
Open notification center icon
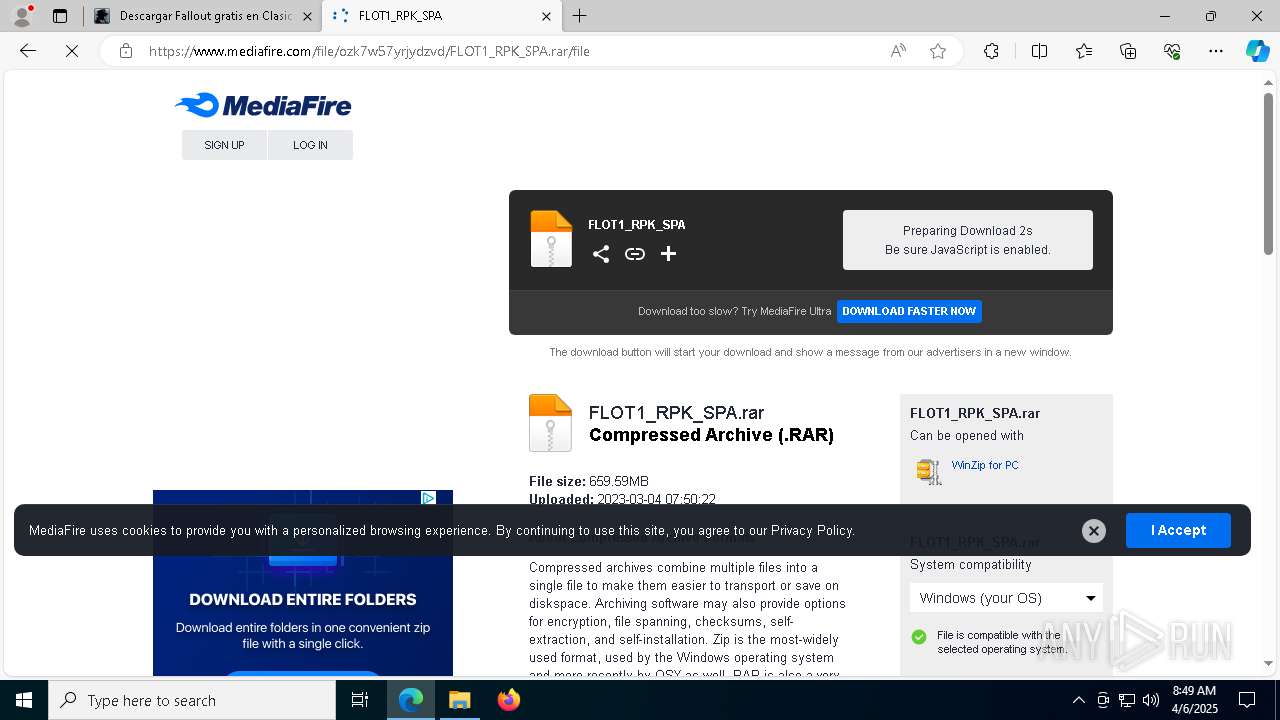1247,700
